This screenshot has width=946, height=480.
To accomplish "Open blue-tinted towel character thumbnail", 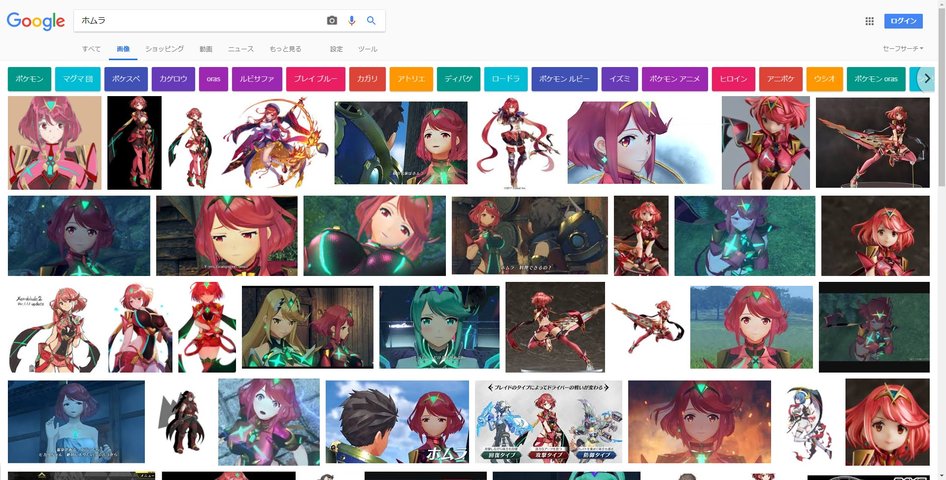I will [x=76, y=422].
